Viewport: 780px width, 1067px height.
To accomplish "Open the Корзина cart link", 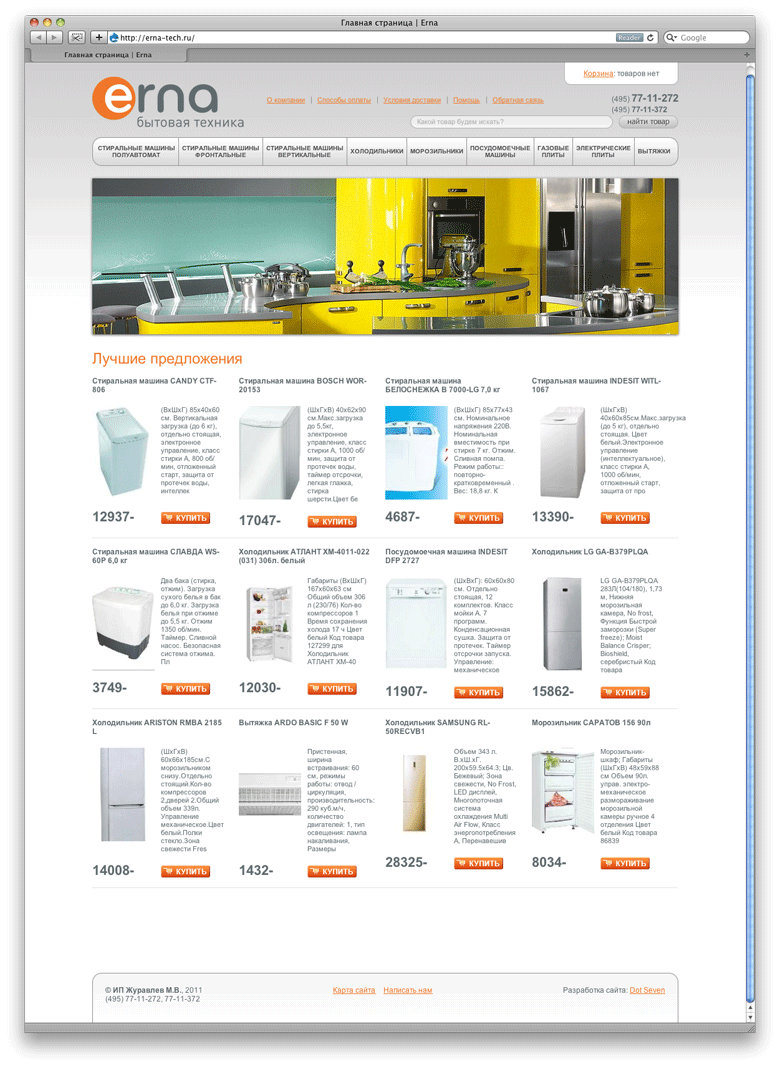I will (x=598, y=73).
